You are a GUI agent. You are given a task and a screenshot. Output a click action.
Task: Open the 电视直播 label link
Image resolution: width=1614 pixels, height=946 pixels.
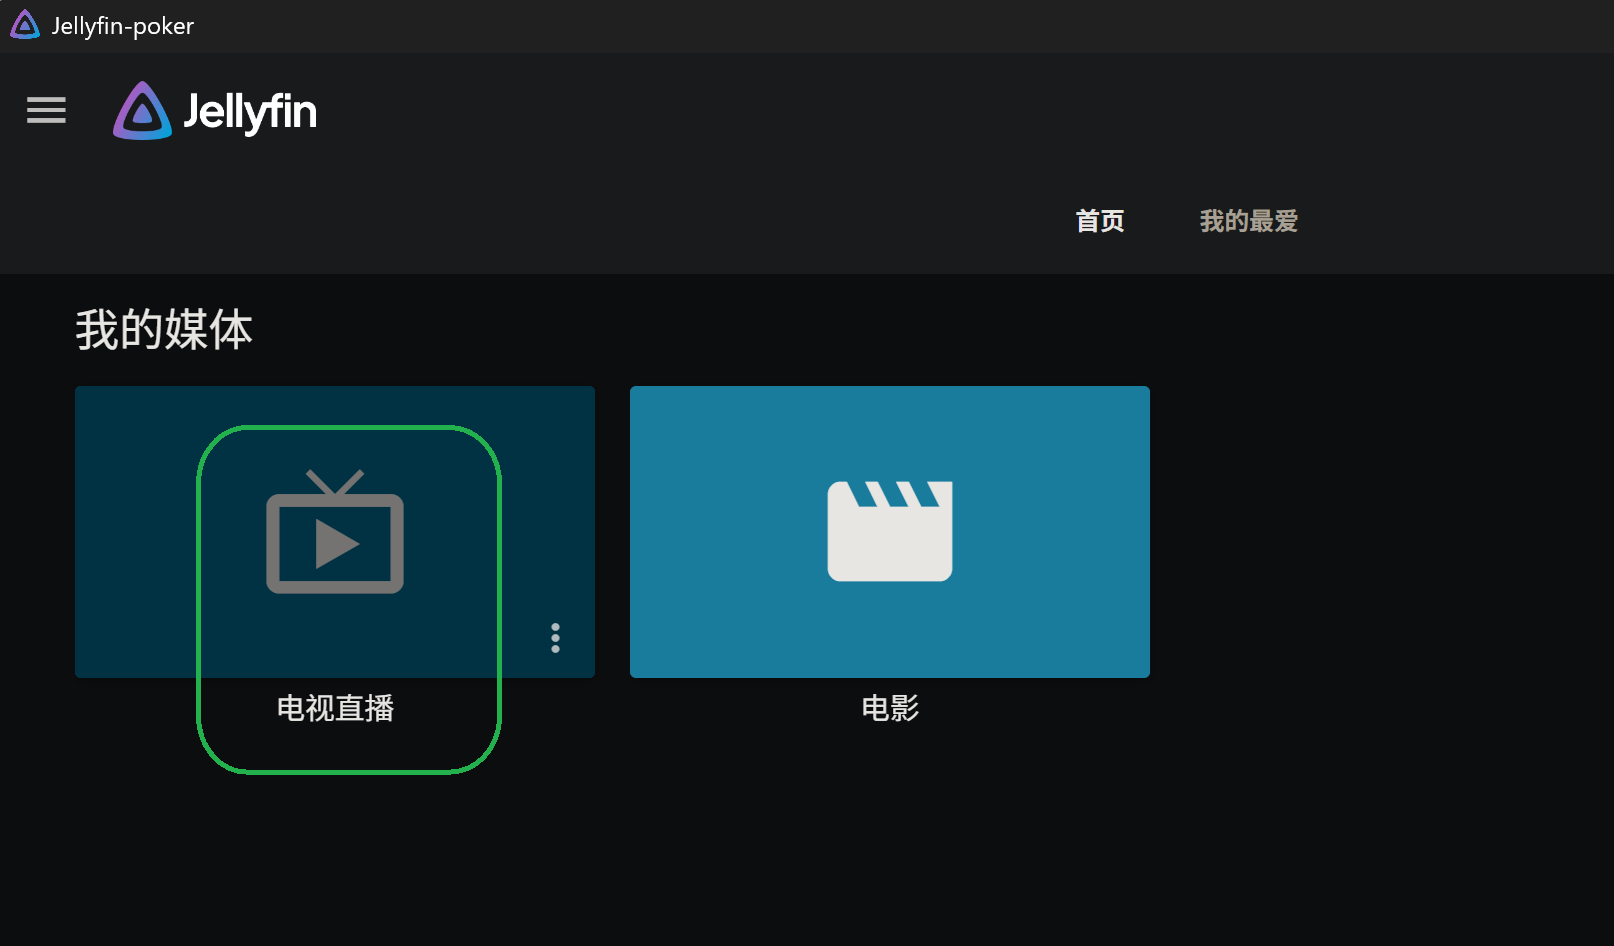pyautogui.click(x=335, y=708)
